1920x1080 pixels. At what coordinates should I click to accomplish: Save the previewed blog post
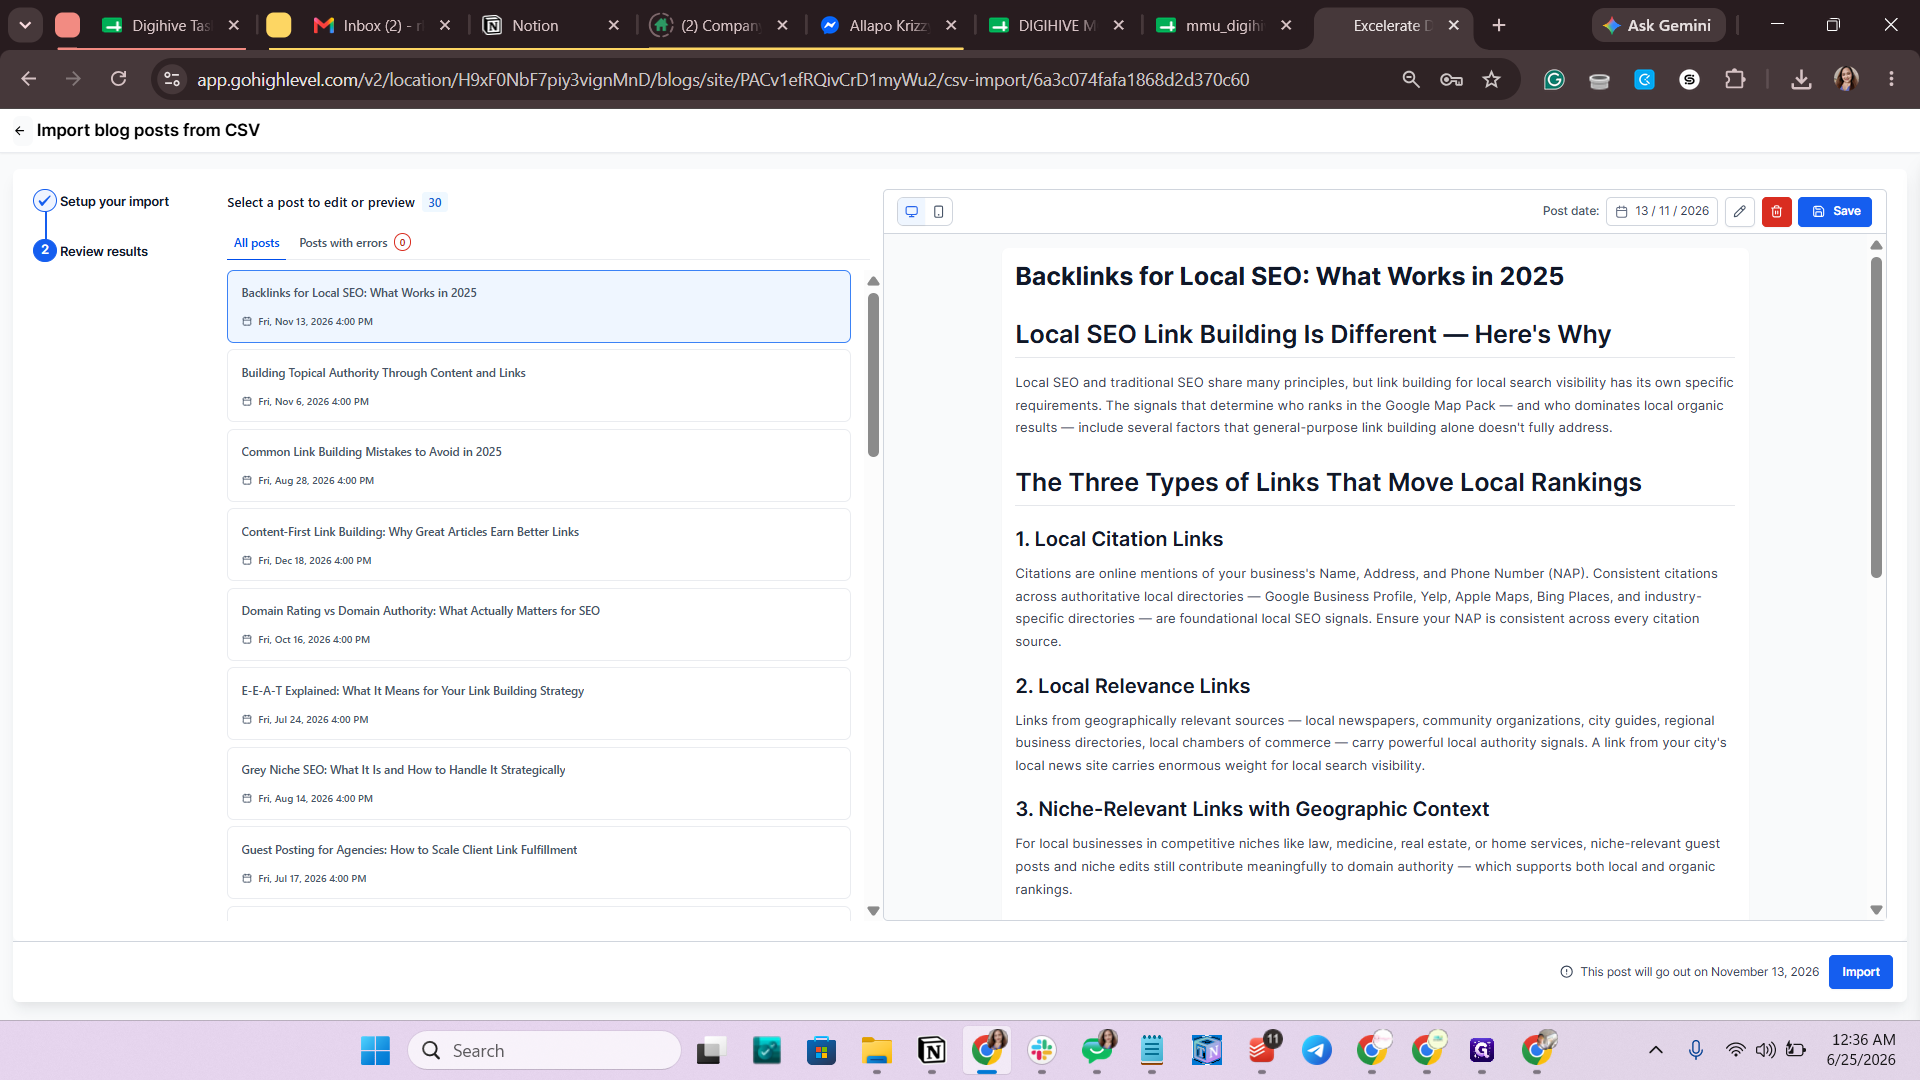(x=1835, y=212)
